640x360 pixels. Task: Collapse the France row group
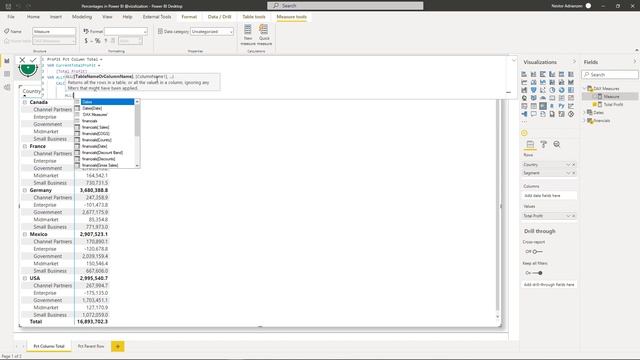pyautogui.click(x=25, y=146)
